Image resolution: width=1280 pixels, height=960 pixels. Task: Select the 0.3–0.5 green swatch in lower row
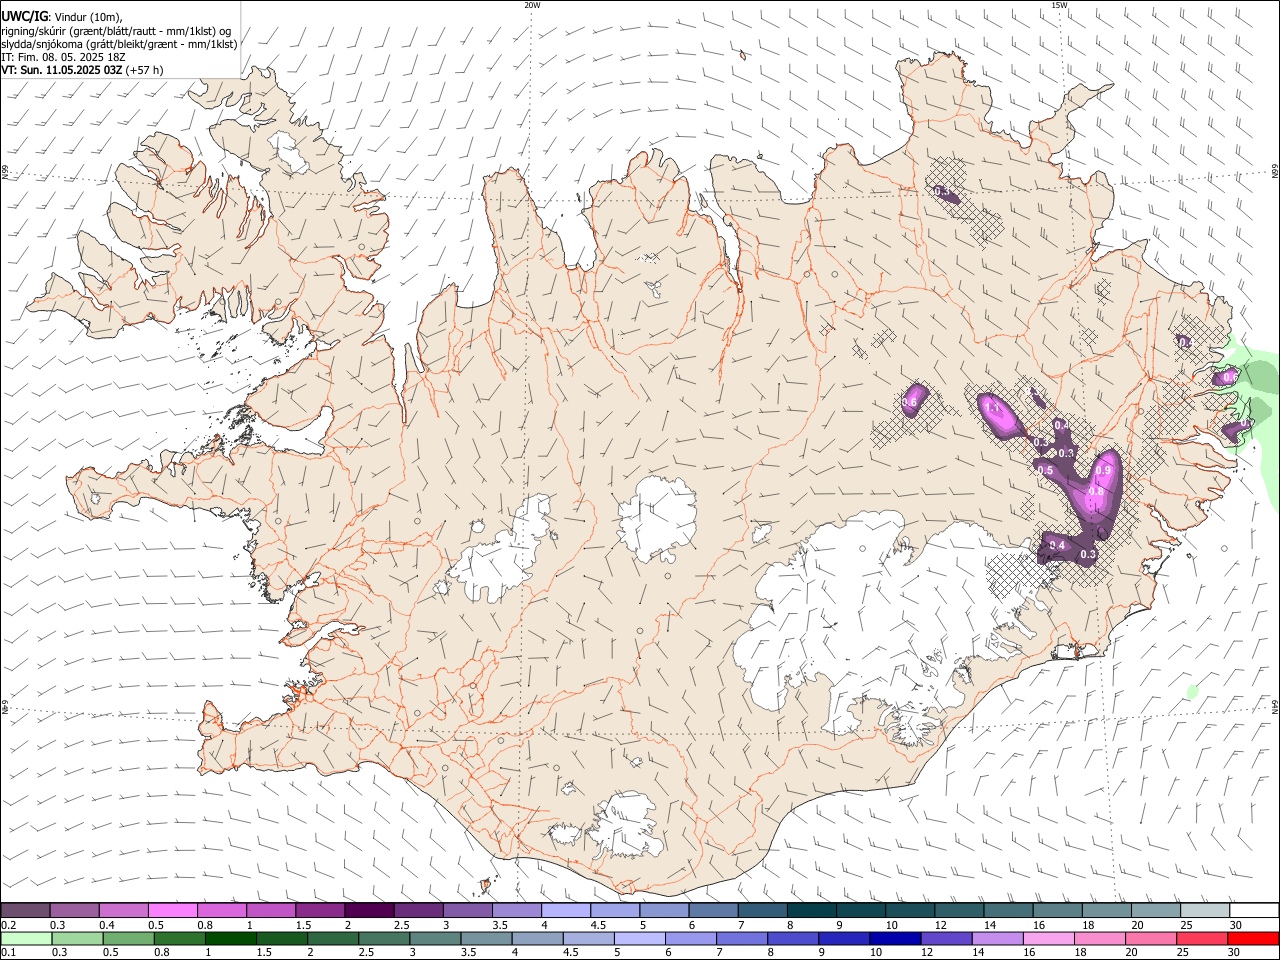(x=78, y=938)
